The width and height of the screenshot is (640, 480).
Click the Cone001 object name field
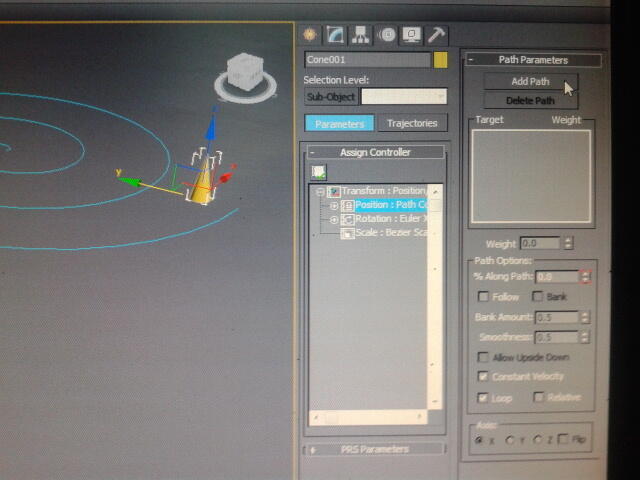coord(367,60)
